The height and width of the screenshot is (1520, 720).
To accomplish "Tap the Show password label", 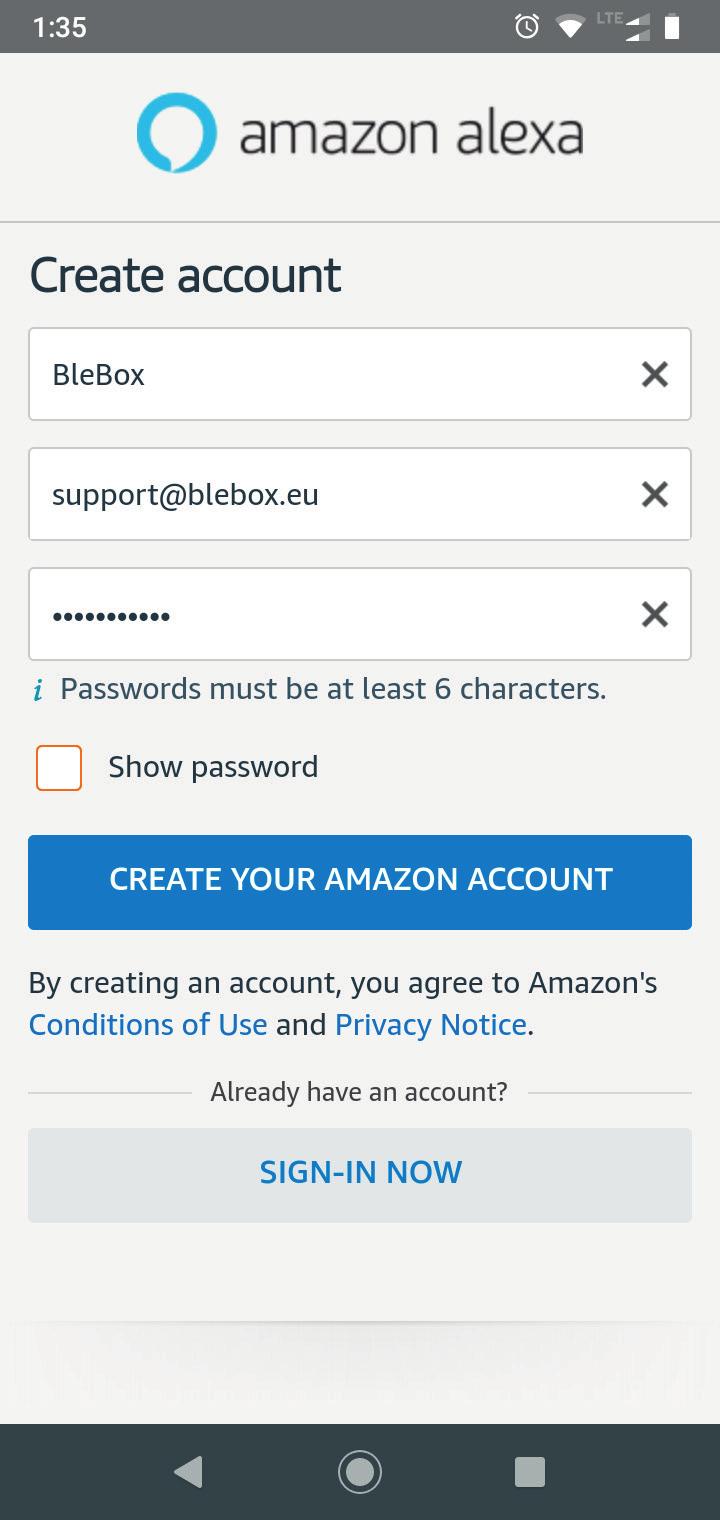I will coord(213,767).
